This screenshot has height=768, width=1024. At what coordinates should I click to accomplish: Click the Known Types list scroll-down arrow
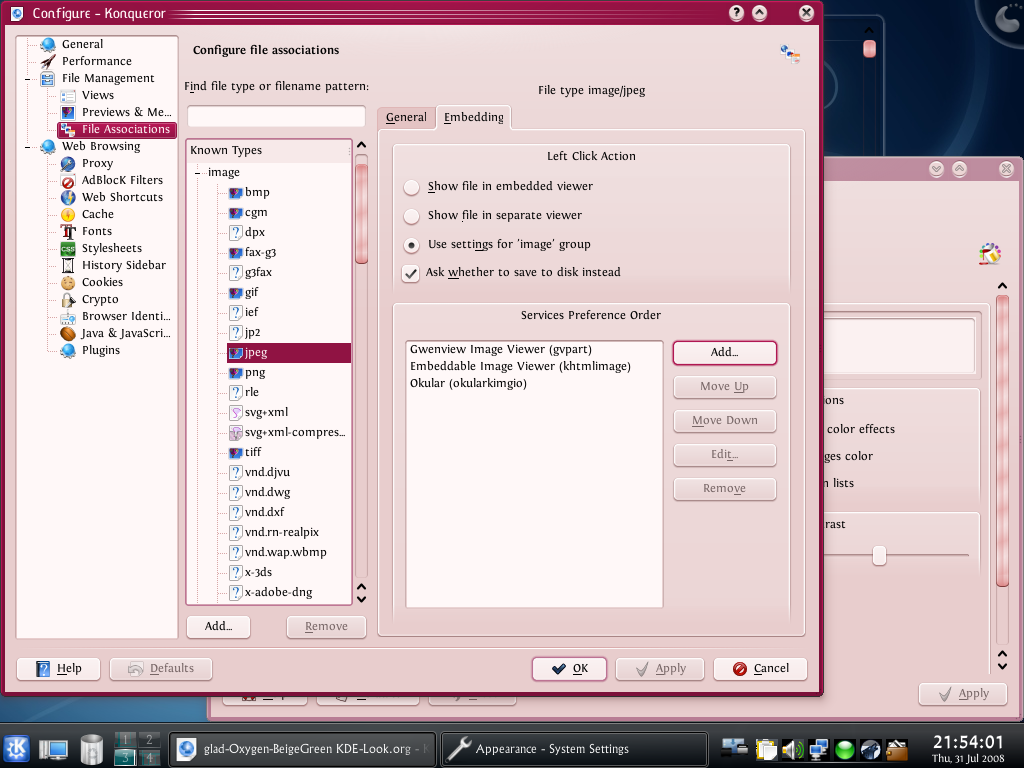[x=361, y=599]
